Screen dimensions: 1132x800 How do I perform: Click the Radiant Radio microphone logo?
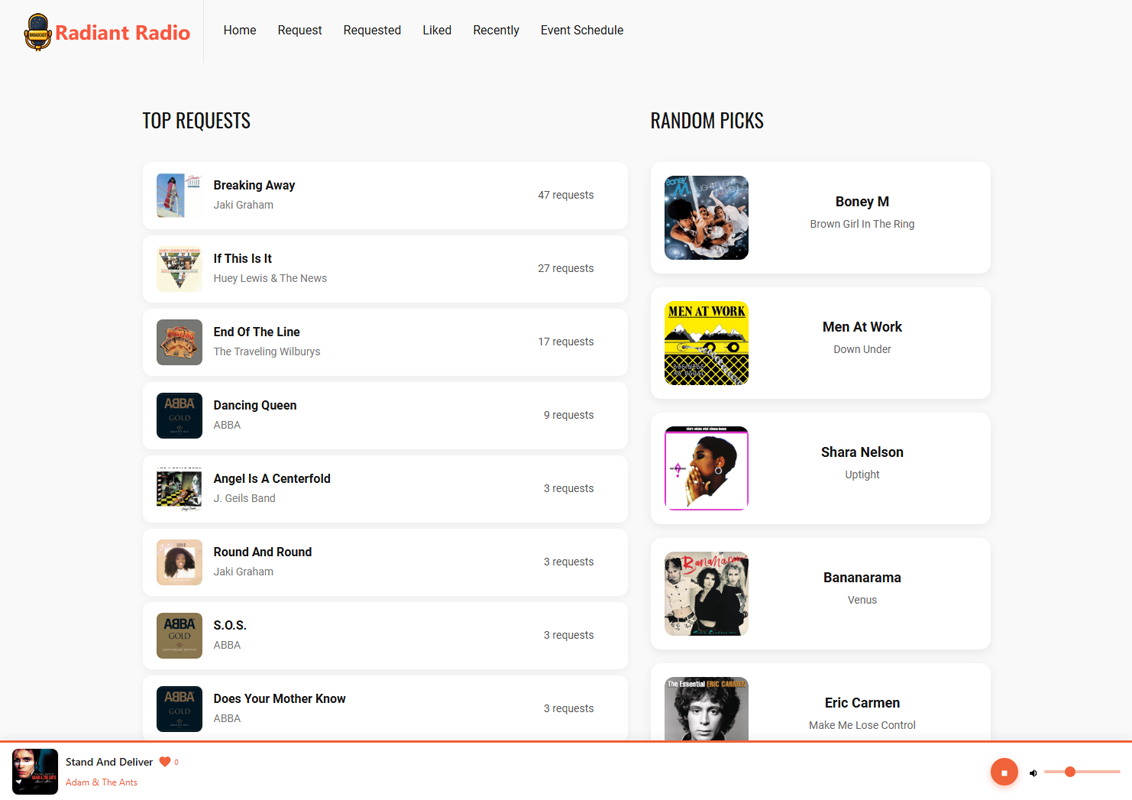[x=38, y=32]
